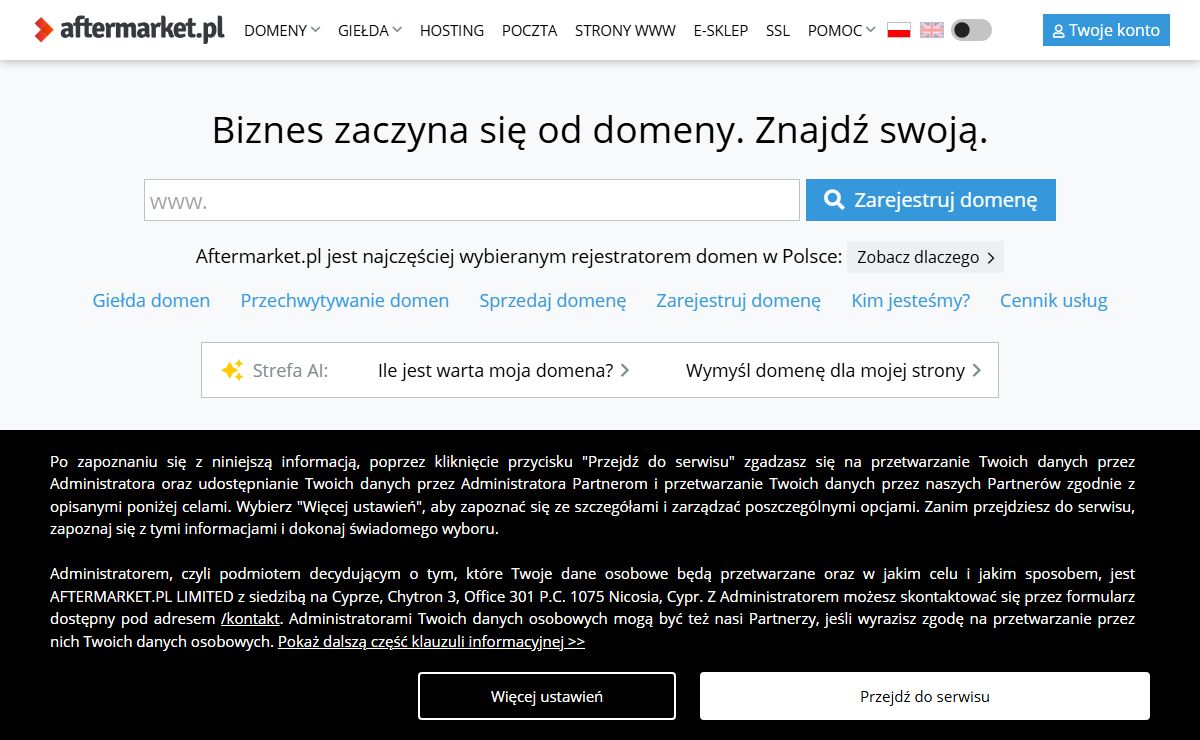Open STRONY WWW menu item
1200x740 pixels.
[x=625, y=30]
